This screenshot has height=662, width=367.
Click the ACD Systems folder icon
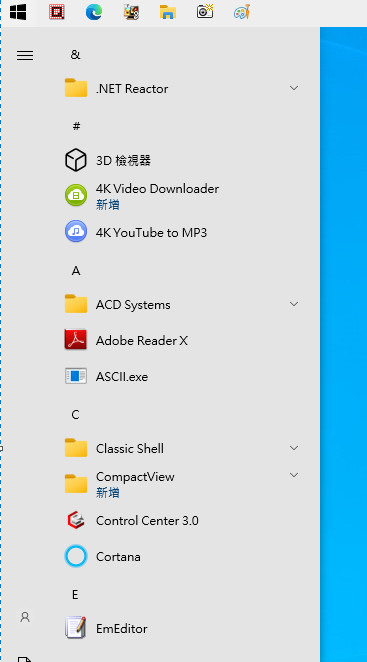point(76,304)
